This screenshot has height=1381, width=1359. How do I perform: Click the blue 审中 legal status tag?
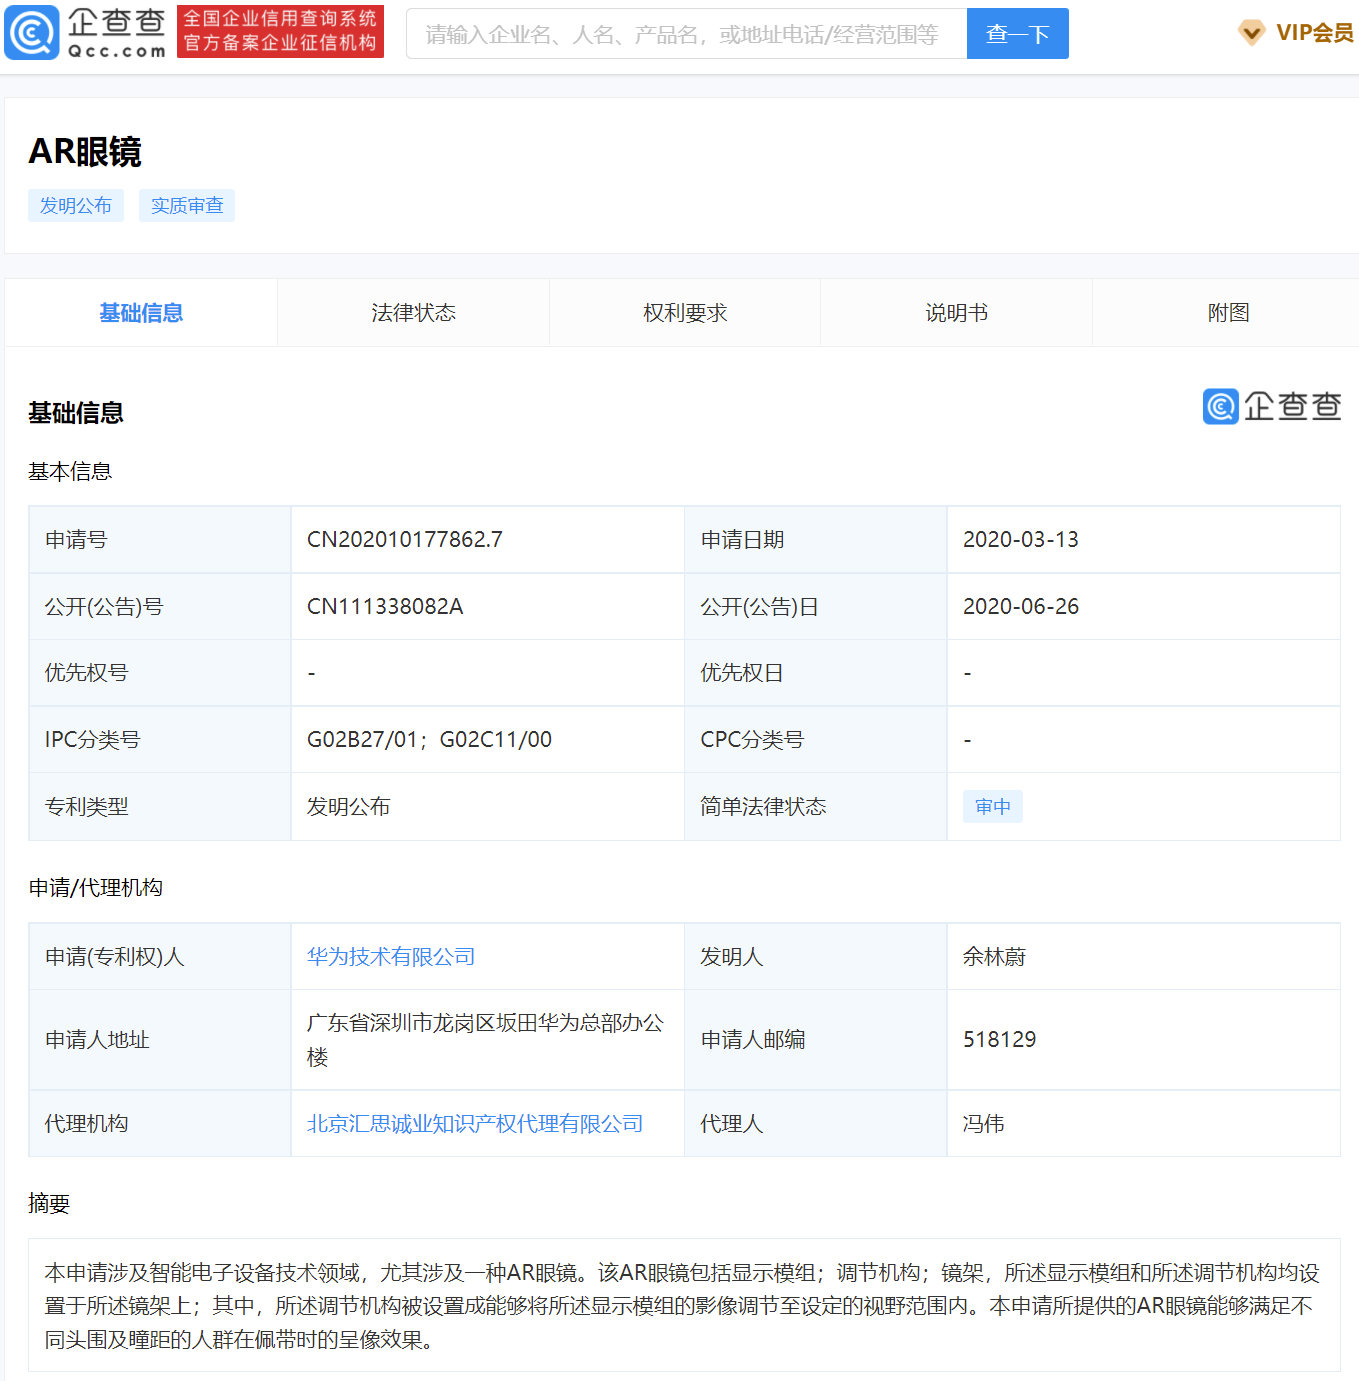click(993, 806)
